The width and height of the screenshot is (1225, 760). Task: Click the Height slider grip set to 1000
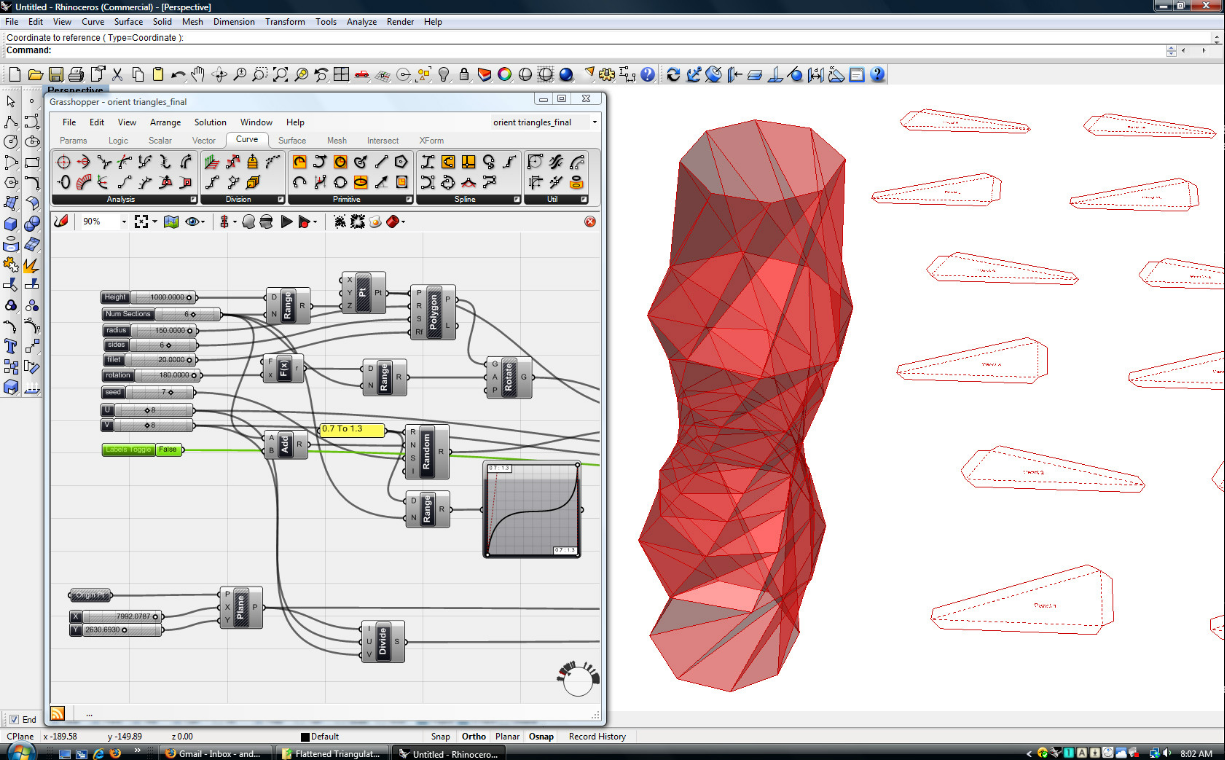click(x=190, y=296)
